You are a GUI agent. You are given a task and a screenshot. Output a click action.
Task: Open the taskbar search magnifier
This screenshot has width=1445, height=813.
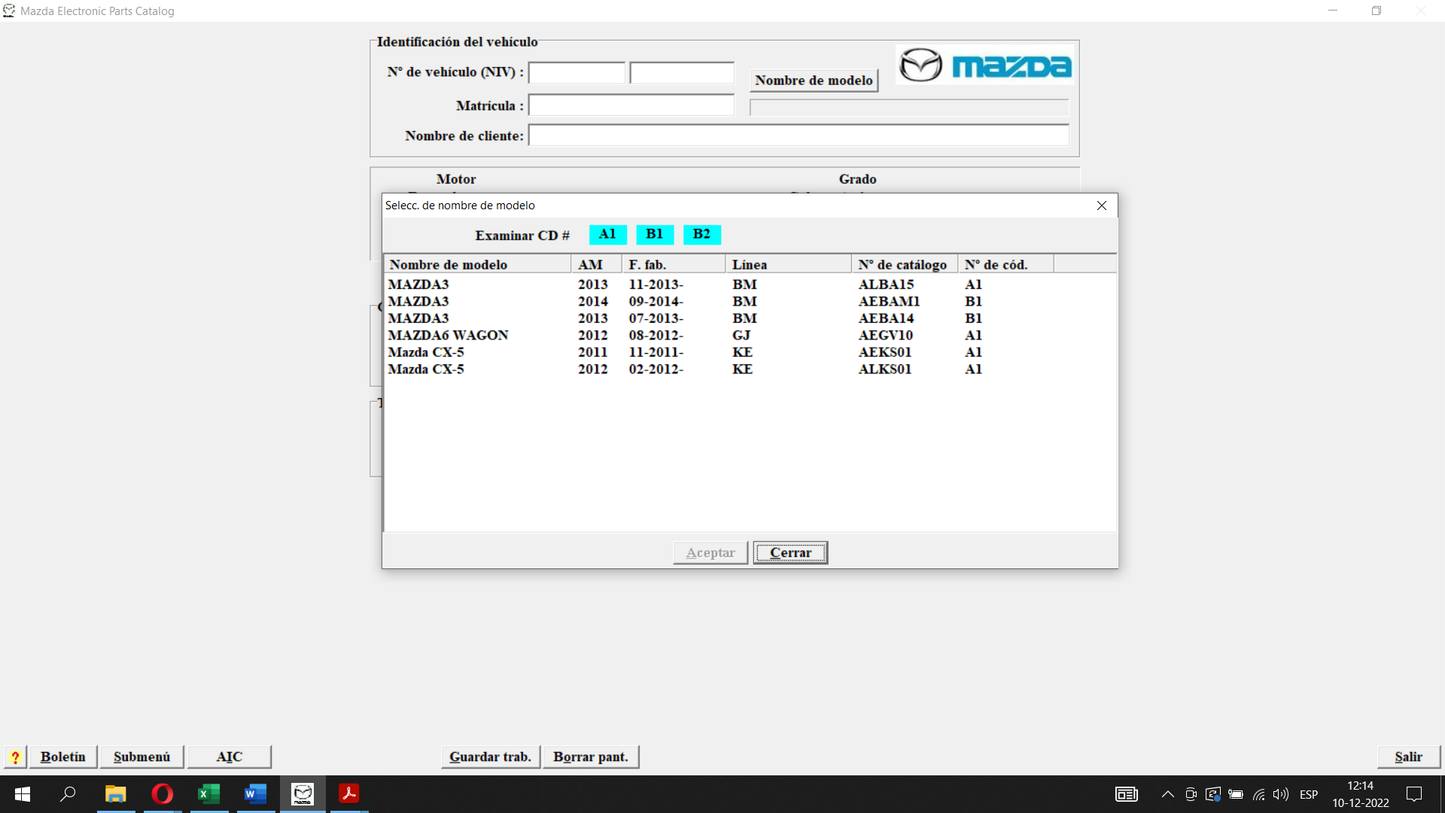pyautogui.click(x=68, y=794)
